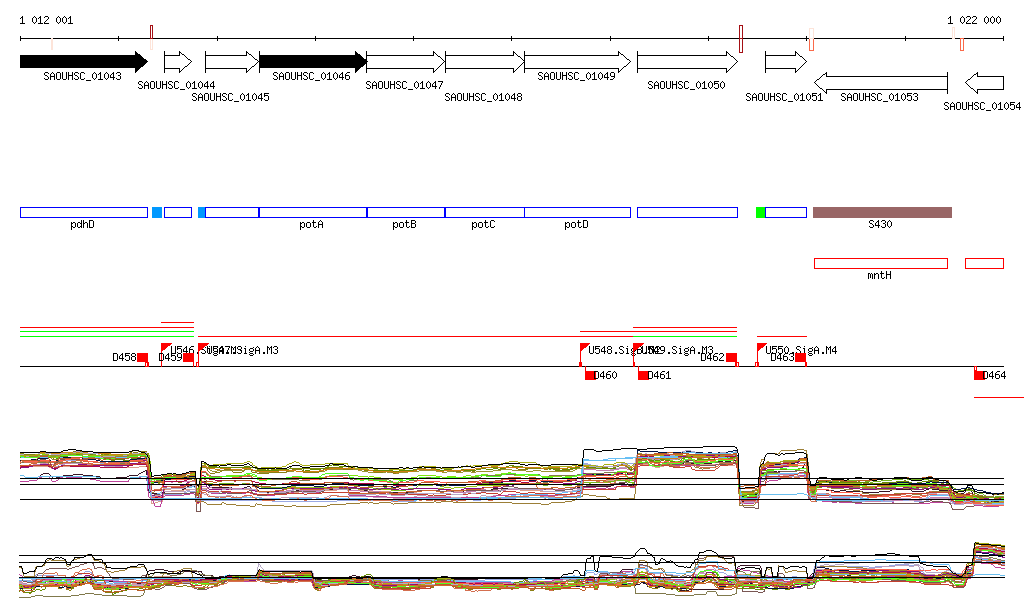This screenshot has height=611, width=1024.
Task: Select the U550 SigA promoter flag
Action: [761, 348]
